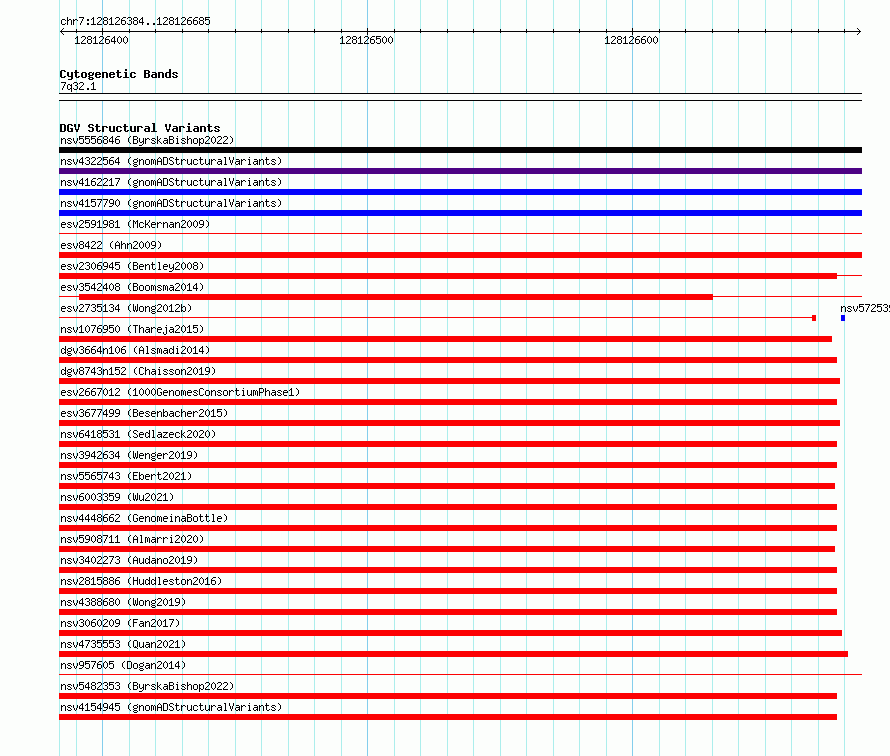Open the partially visible nsv57253 label
The image size is (890, 756).
pos(864,308)
